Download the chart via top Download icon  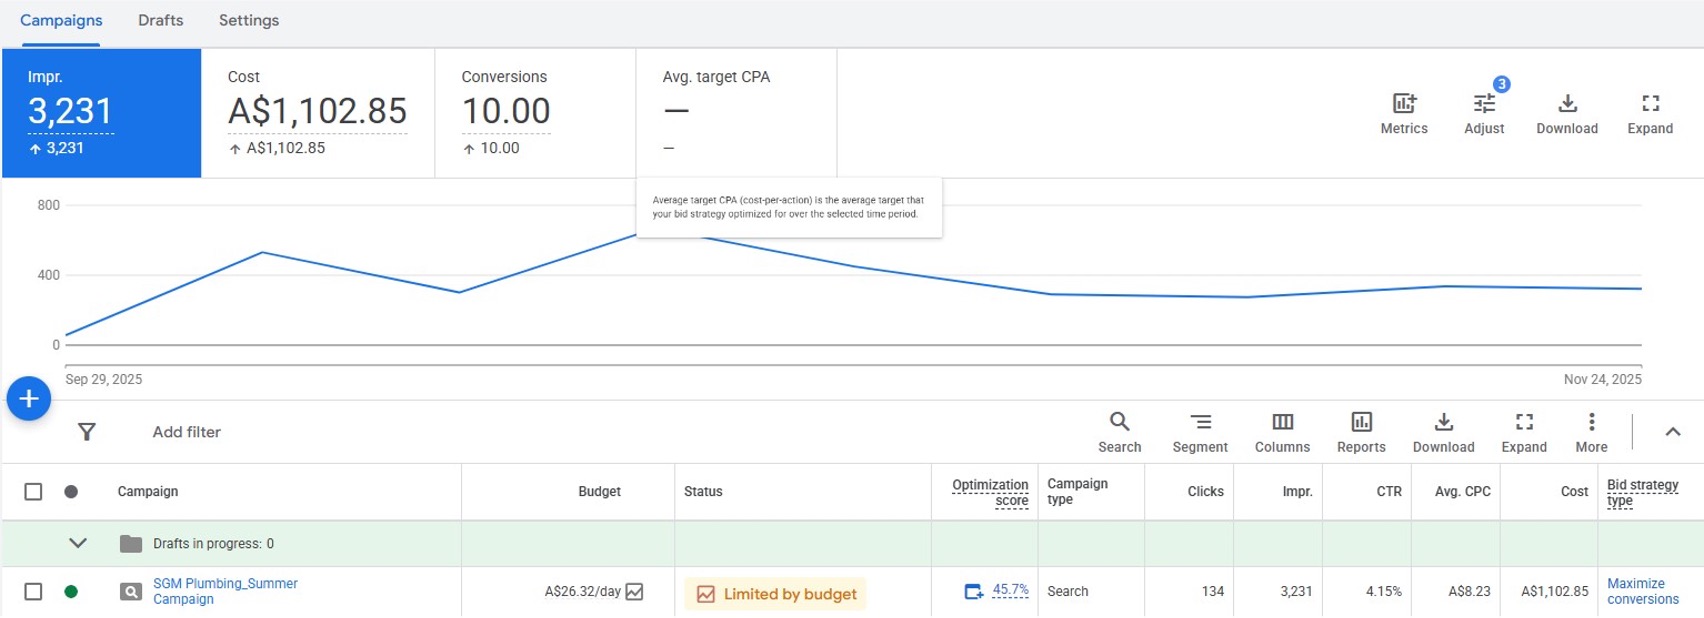tap(1567, 104)
